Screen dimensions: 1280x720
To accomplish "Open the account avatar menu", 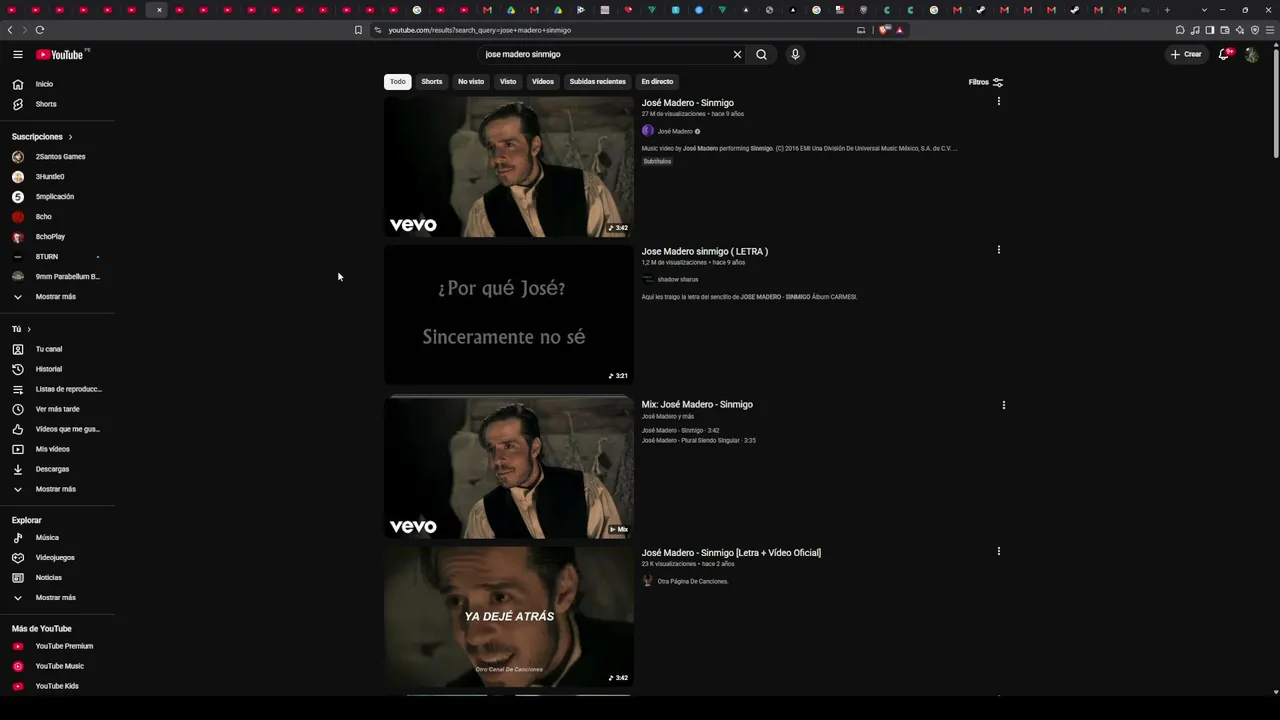I will [1251, 54].
